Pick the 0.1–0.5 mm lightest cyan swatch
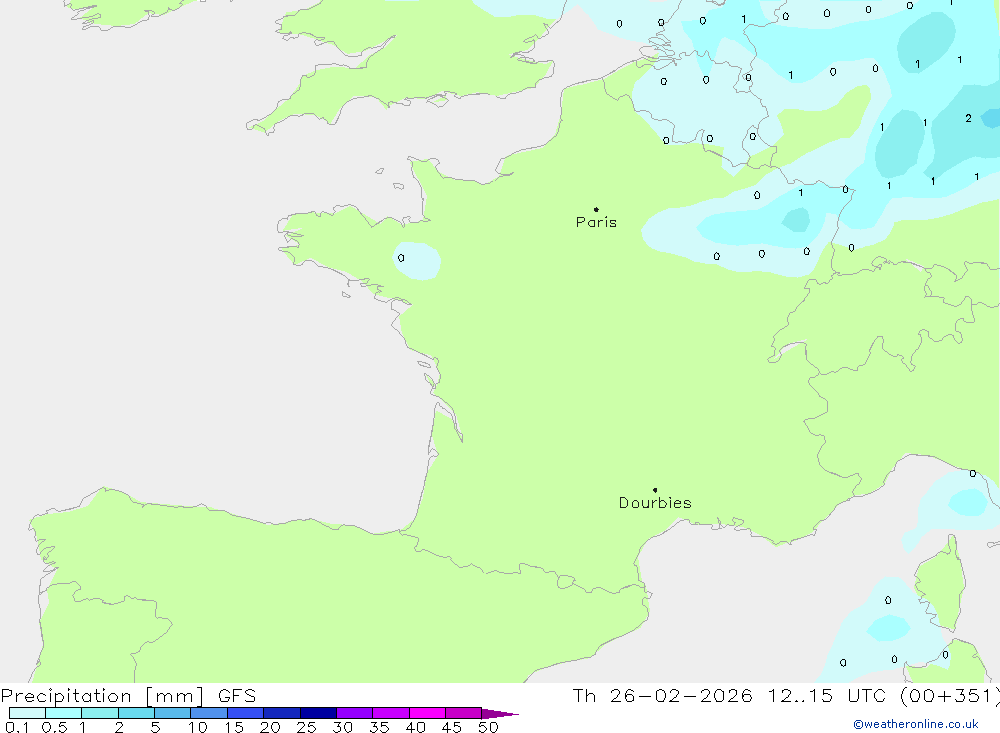 coord(27,713)
